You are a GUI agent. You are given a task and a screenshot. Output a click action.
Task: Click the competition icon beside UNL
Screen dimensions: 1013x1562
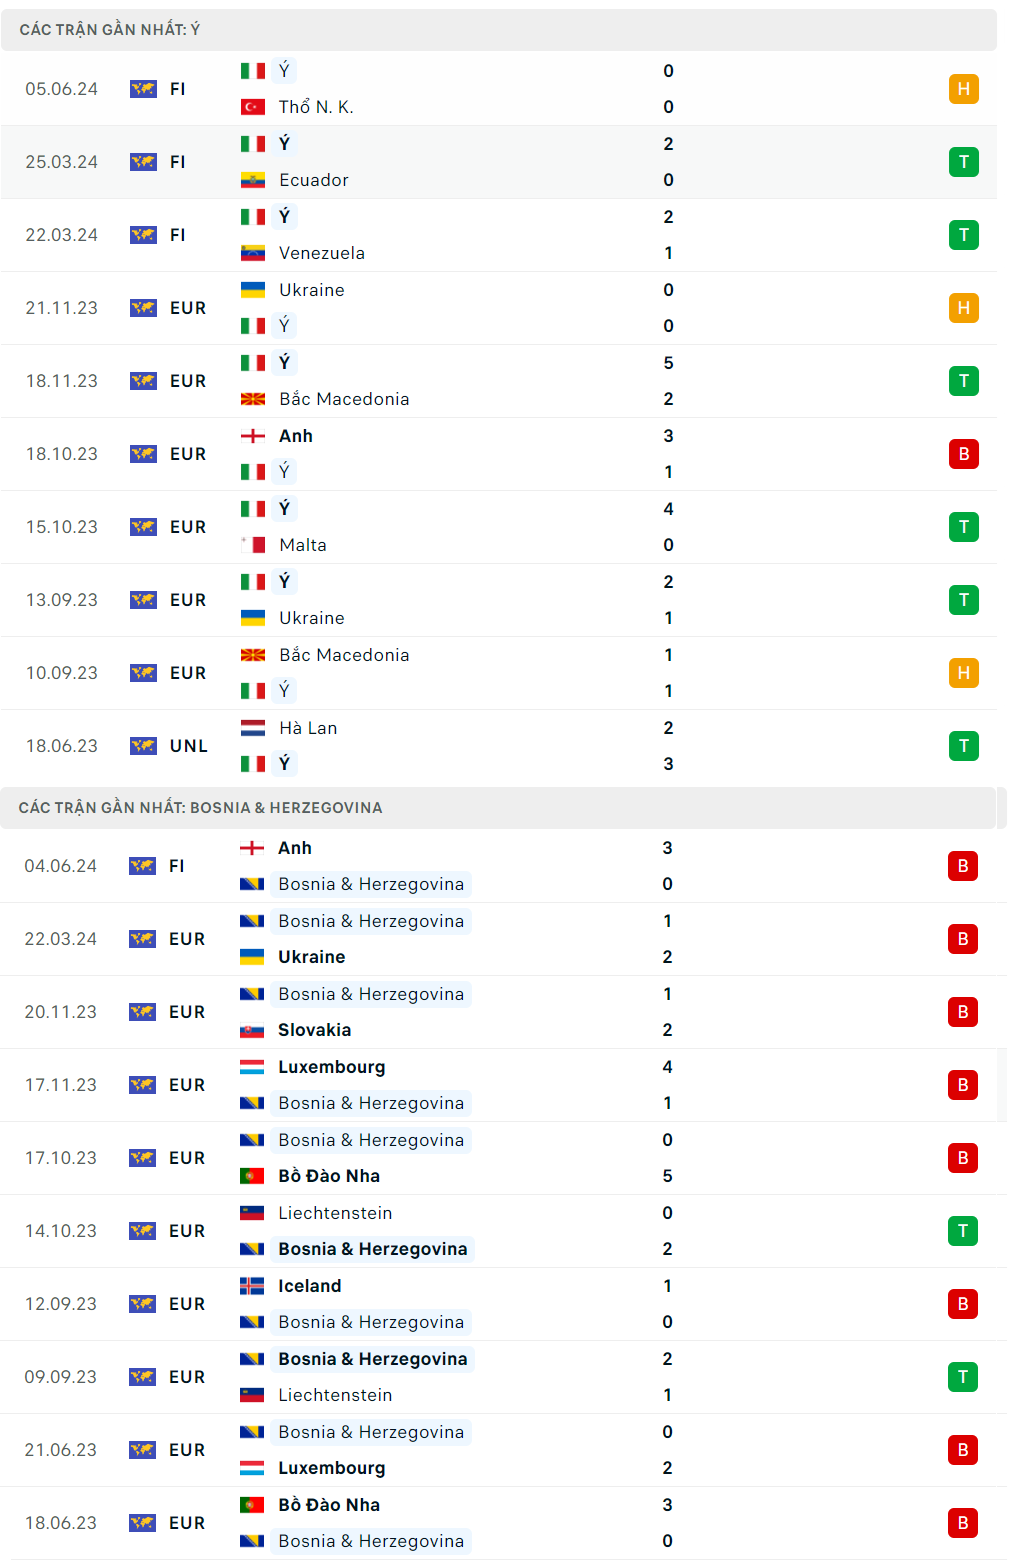pyautogui.click(x=143, y=746)
